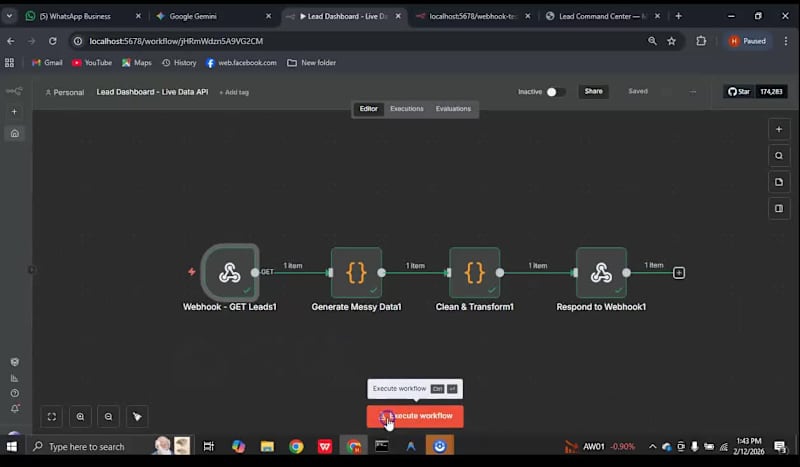Image resolution: width=800 pixels, height=467 pixels.
Task: Reload the current page
Action: 53,41
